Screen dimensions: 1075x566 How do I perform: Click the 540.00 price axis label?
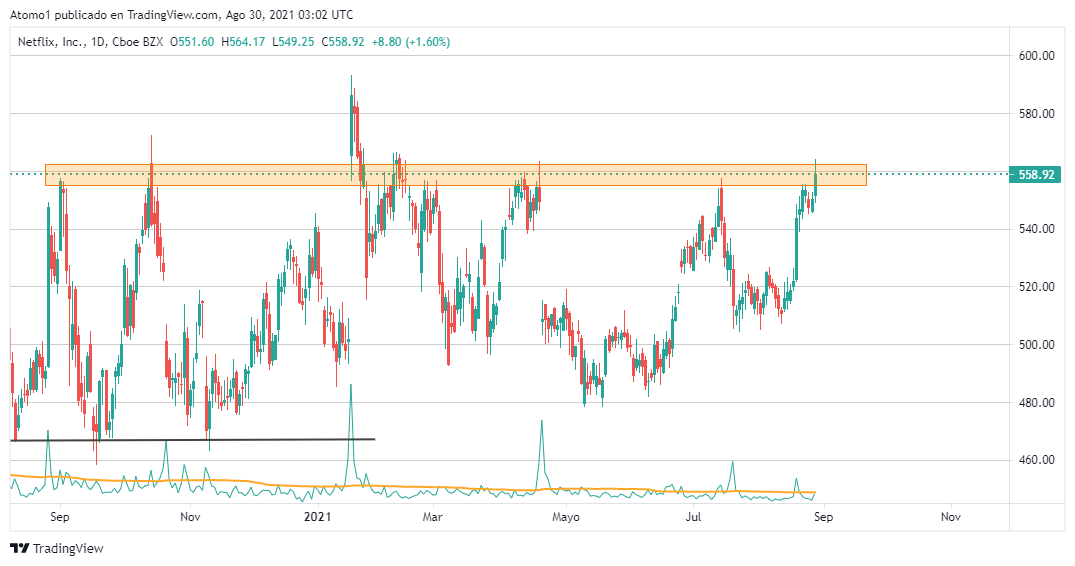(1036, 229)
